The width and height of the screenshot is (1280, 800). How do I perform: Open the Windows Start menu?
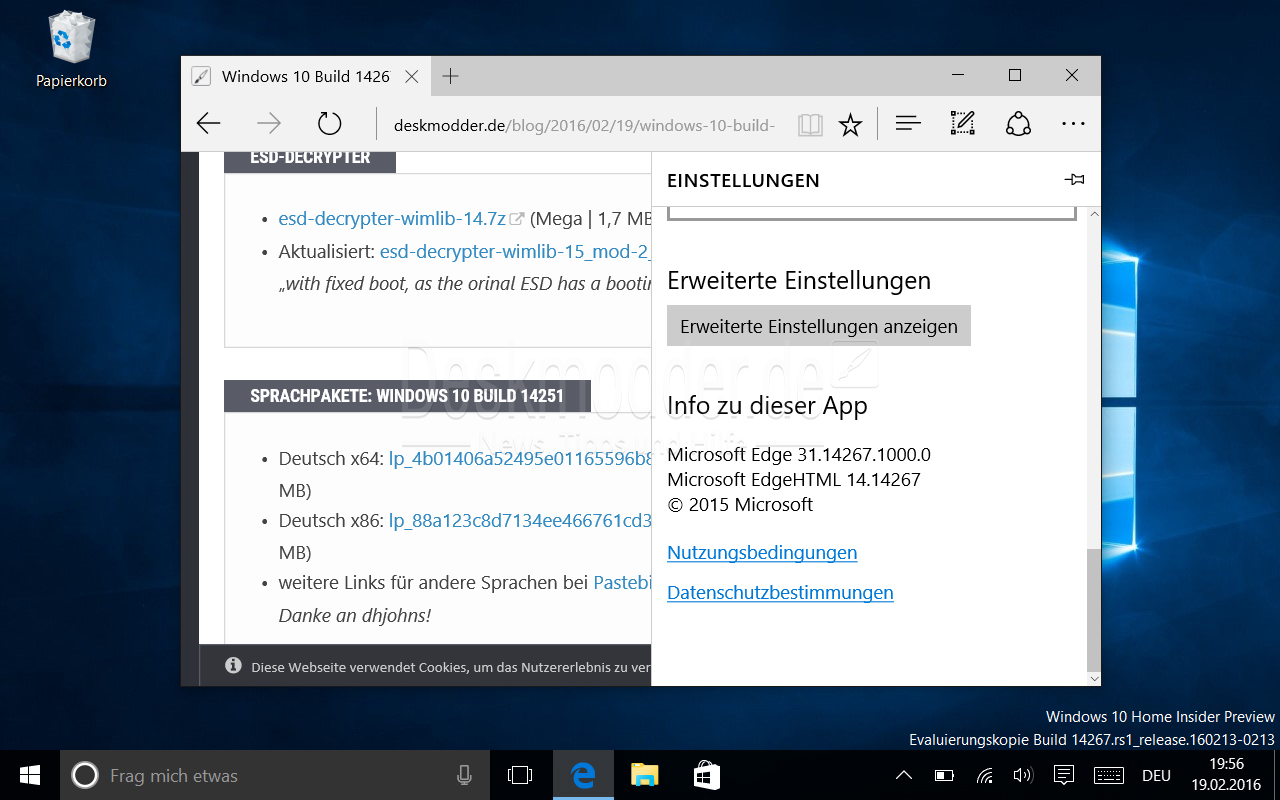pos(30,775)
